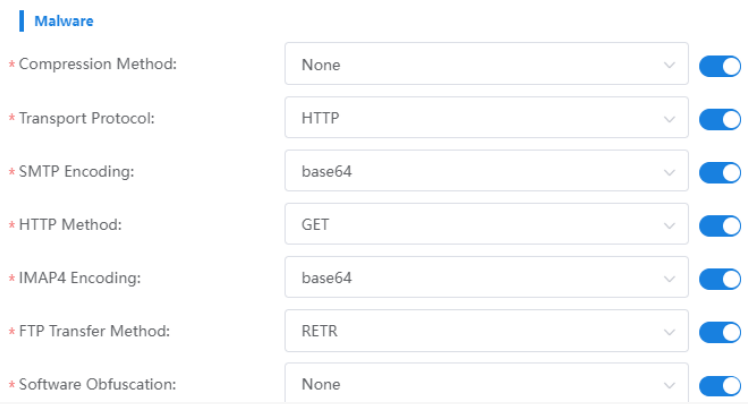Switch off the HTTP Method toggle

pyautogui.click(x=719, y=225)
